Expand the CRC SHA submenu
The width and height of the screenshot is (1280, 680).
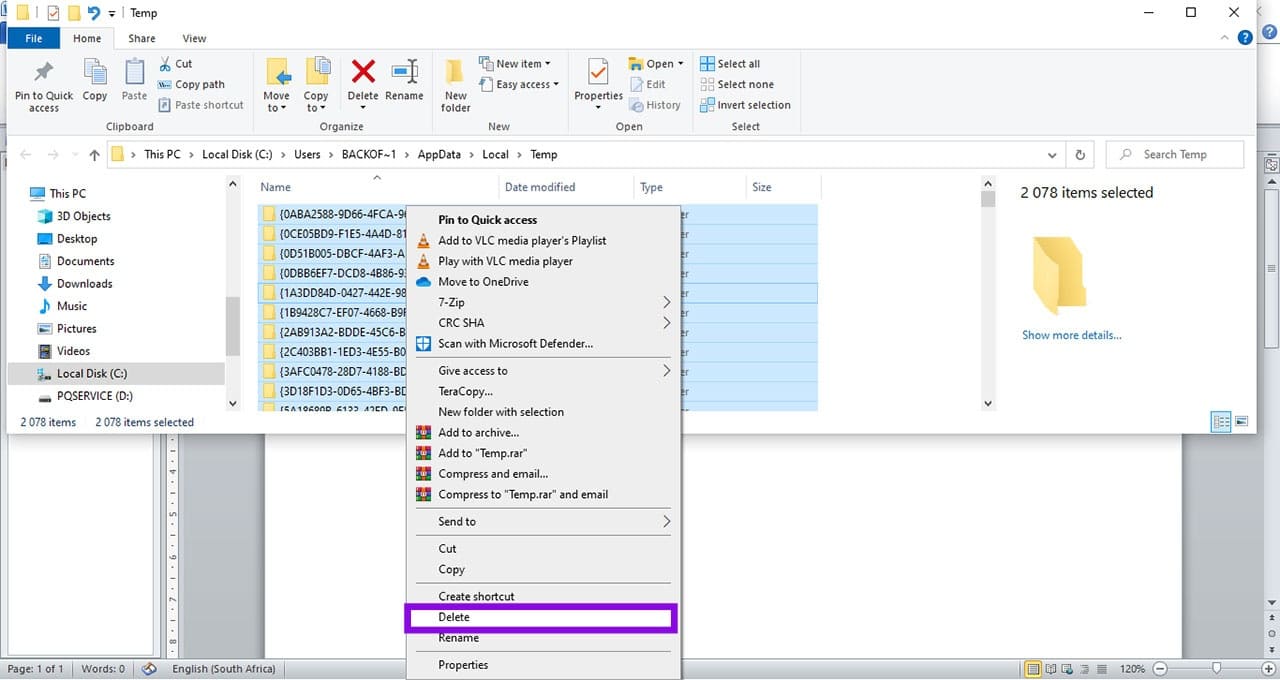(x=543, y=323)
